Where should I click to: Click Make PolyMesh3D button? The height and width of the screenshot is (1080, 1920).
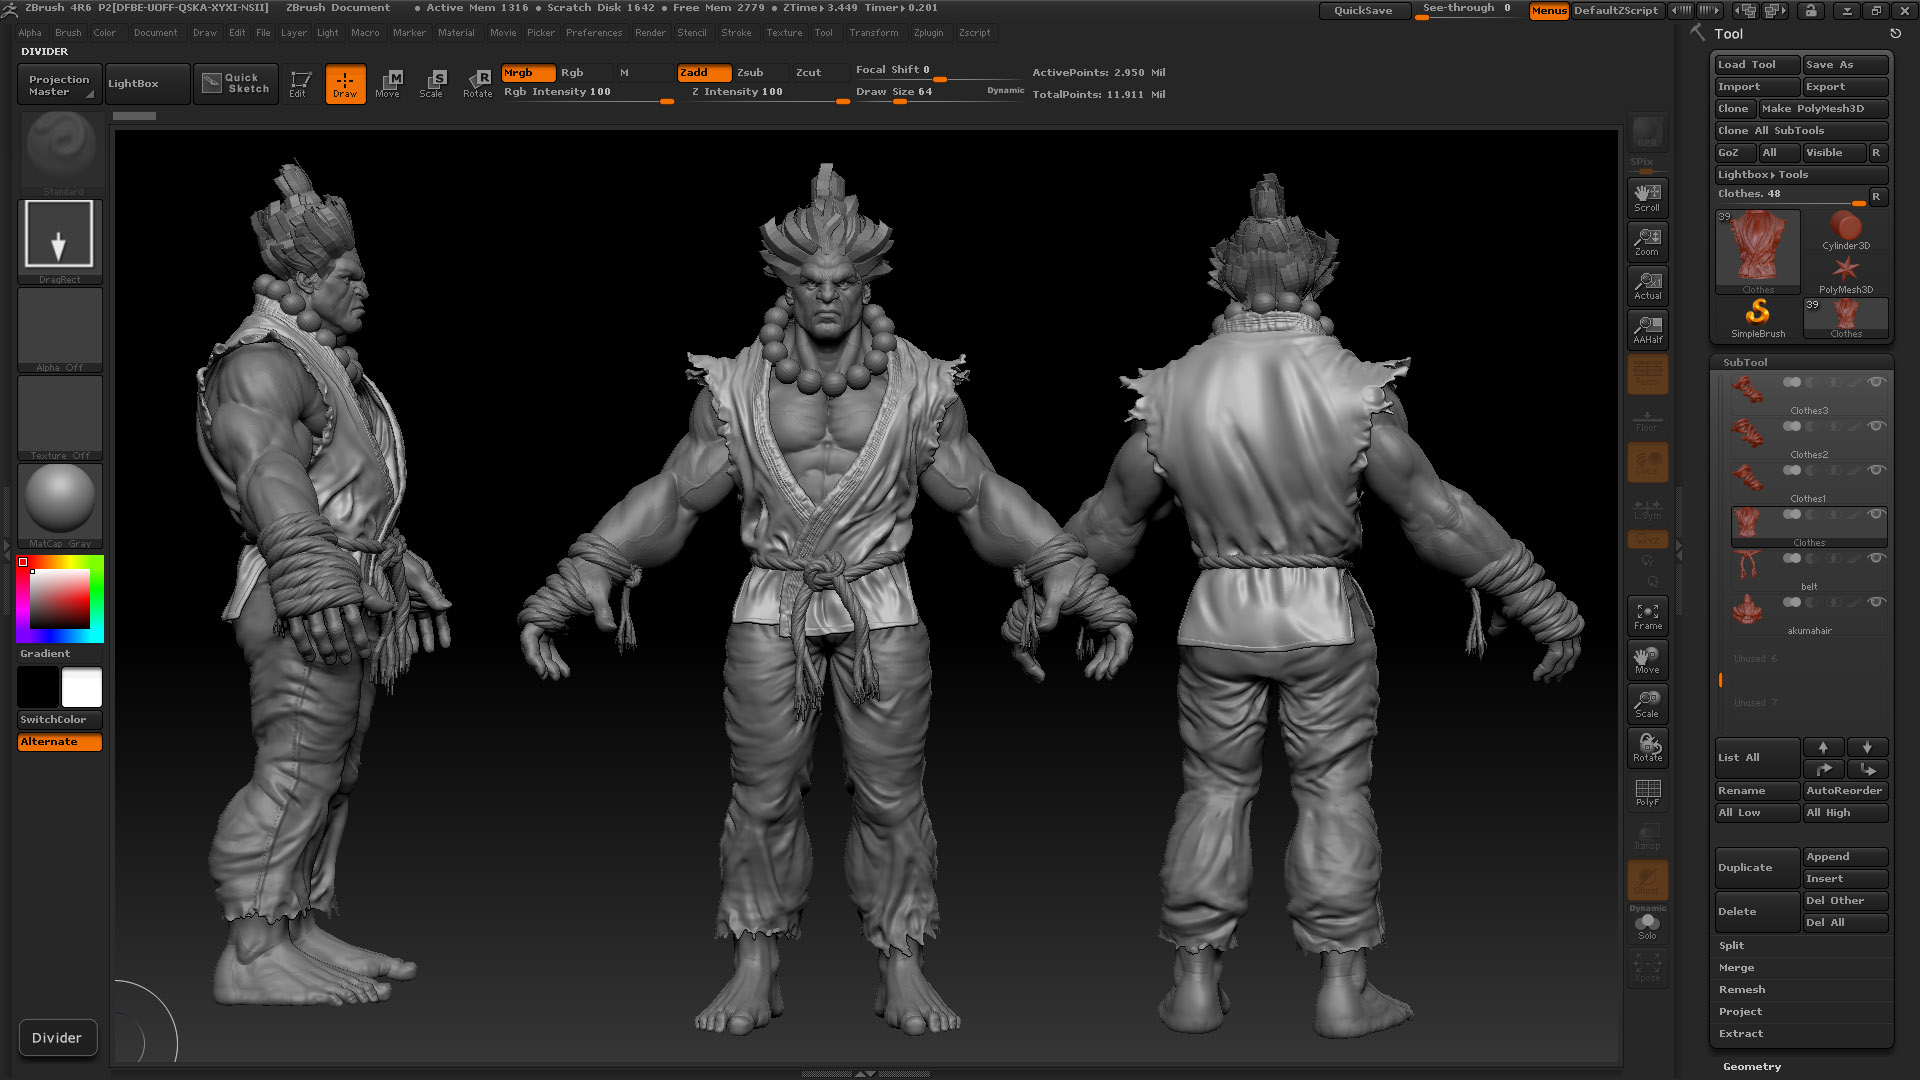point(1823,109)
